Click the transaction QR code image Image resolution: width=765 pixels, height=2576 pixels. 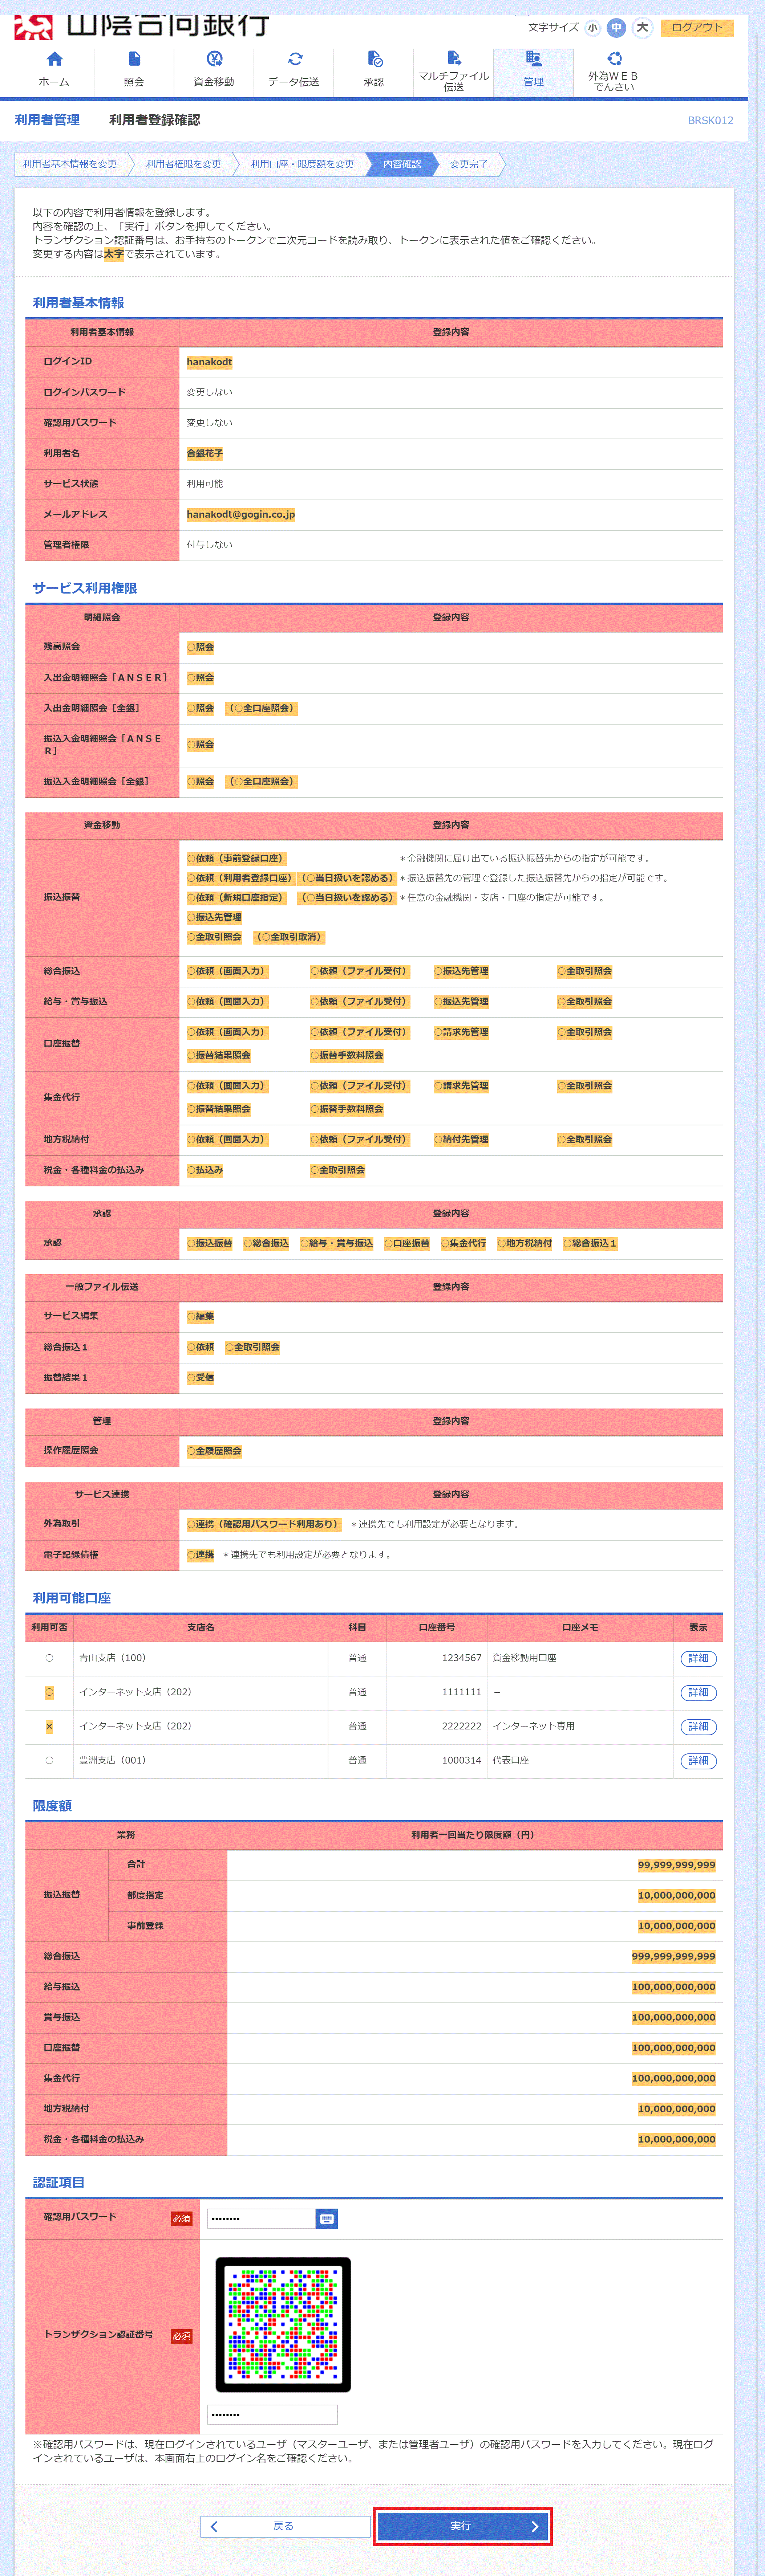283,2325
